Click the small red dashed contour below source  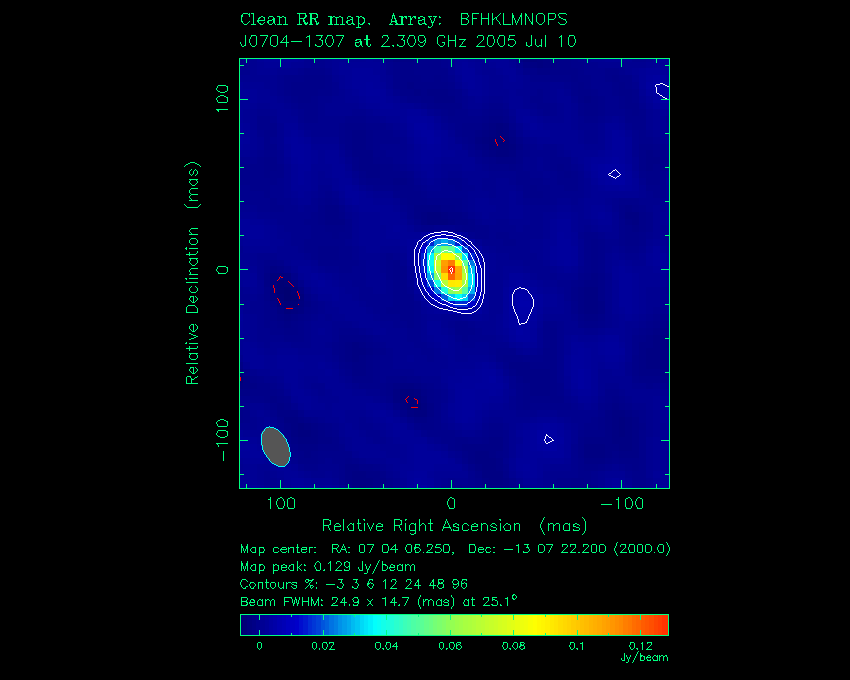[412, 402]
